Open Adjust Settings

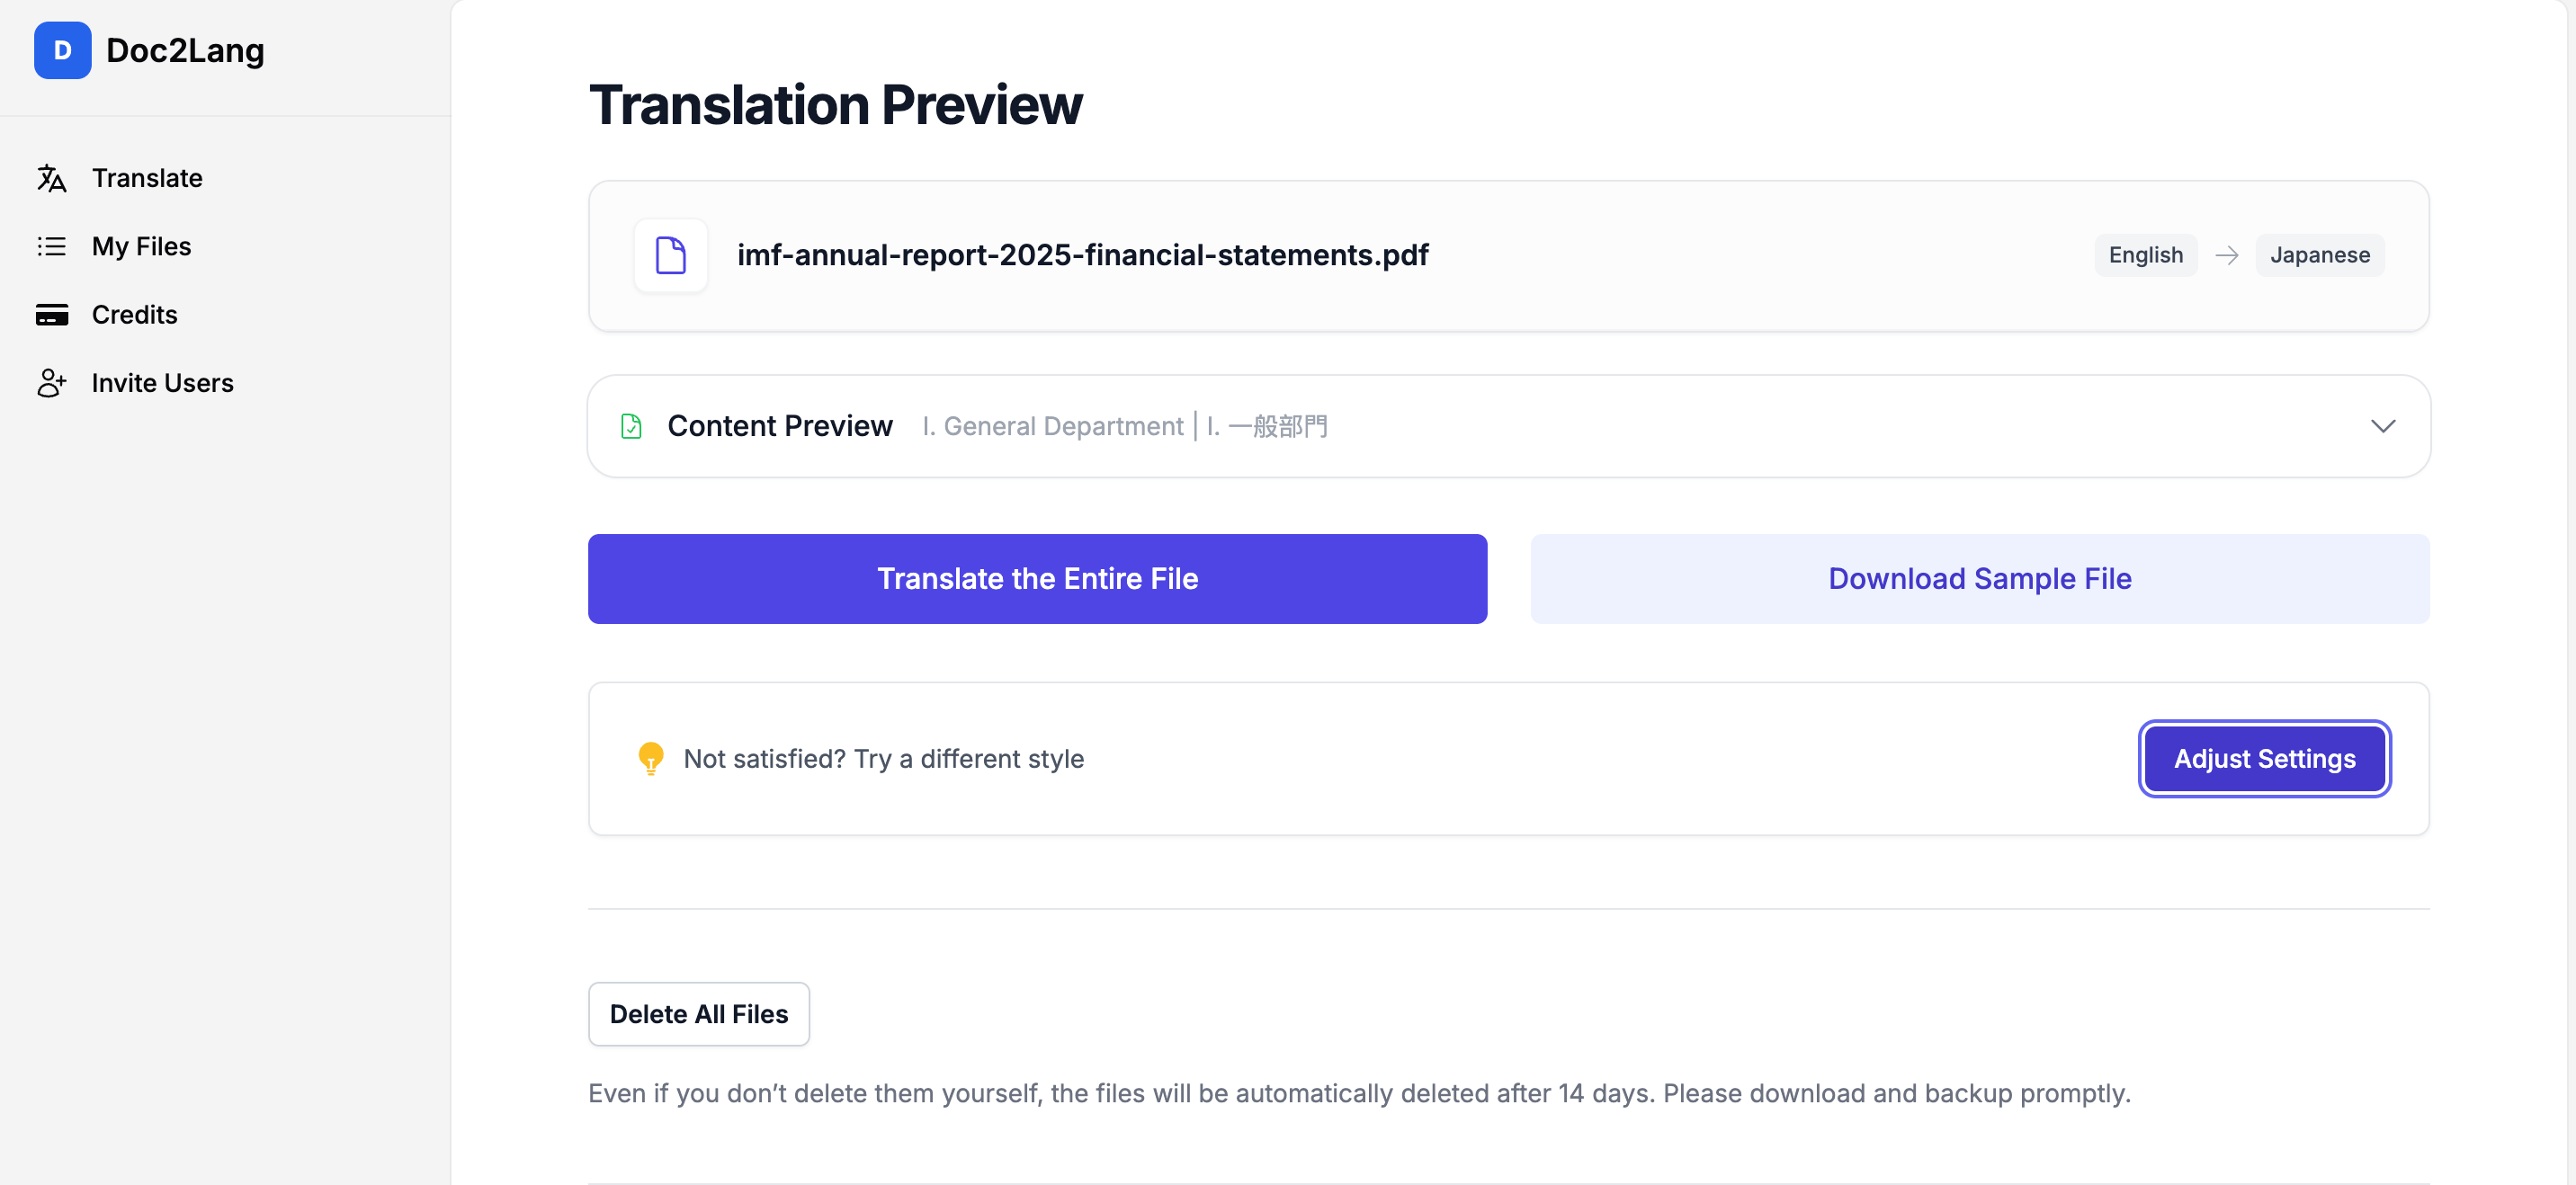click(x=2264, y=759)
